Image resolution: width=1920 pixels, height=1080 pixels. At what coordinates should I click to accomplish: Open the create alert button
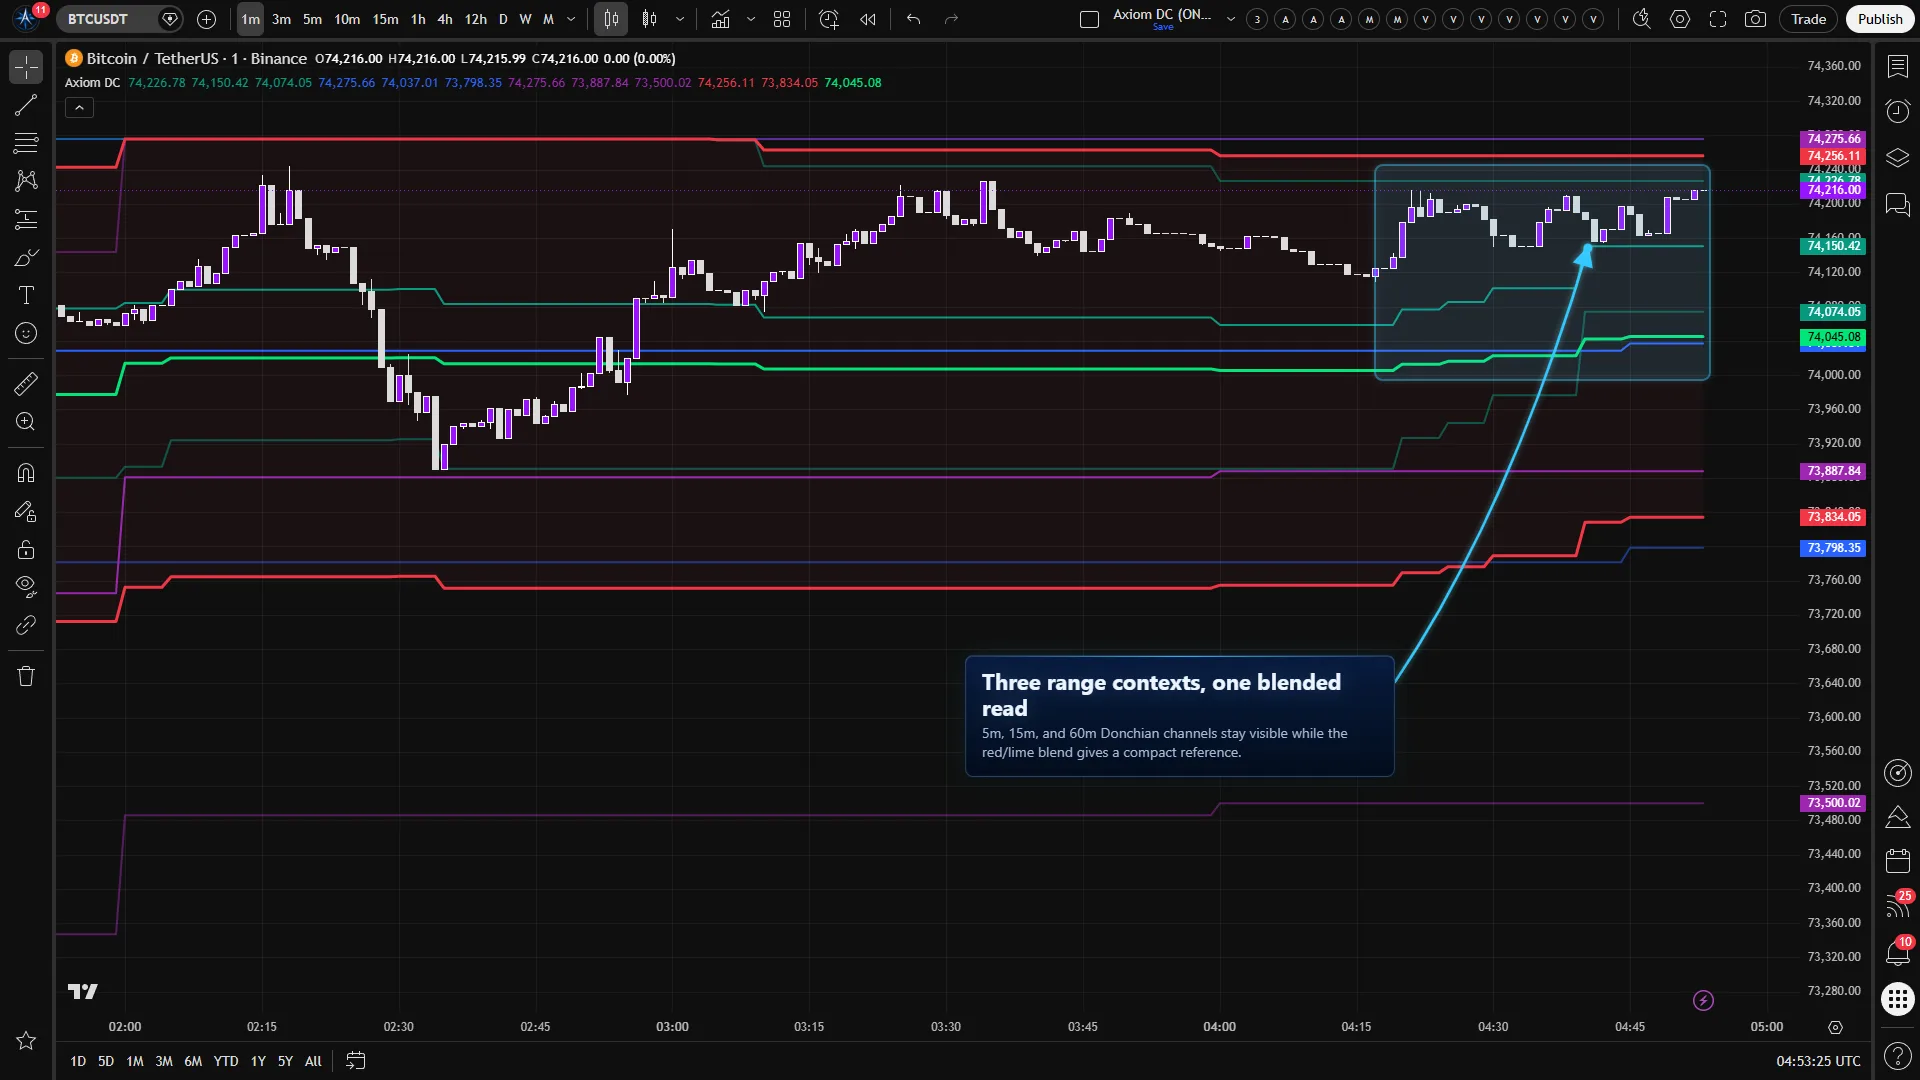click(x=828, y=19)
